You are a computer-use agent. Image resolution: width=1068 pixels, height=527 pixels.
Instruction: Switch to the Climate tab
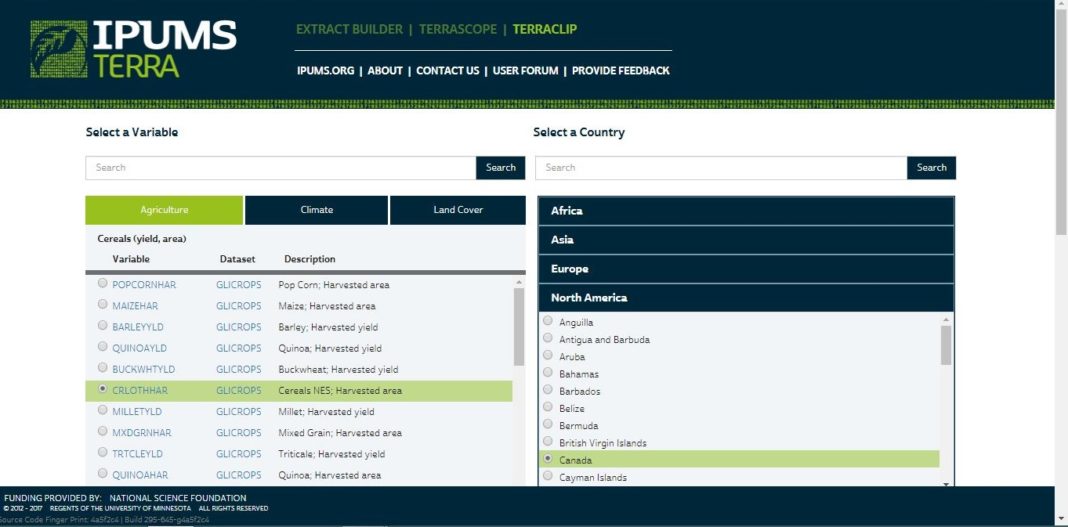316,210
